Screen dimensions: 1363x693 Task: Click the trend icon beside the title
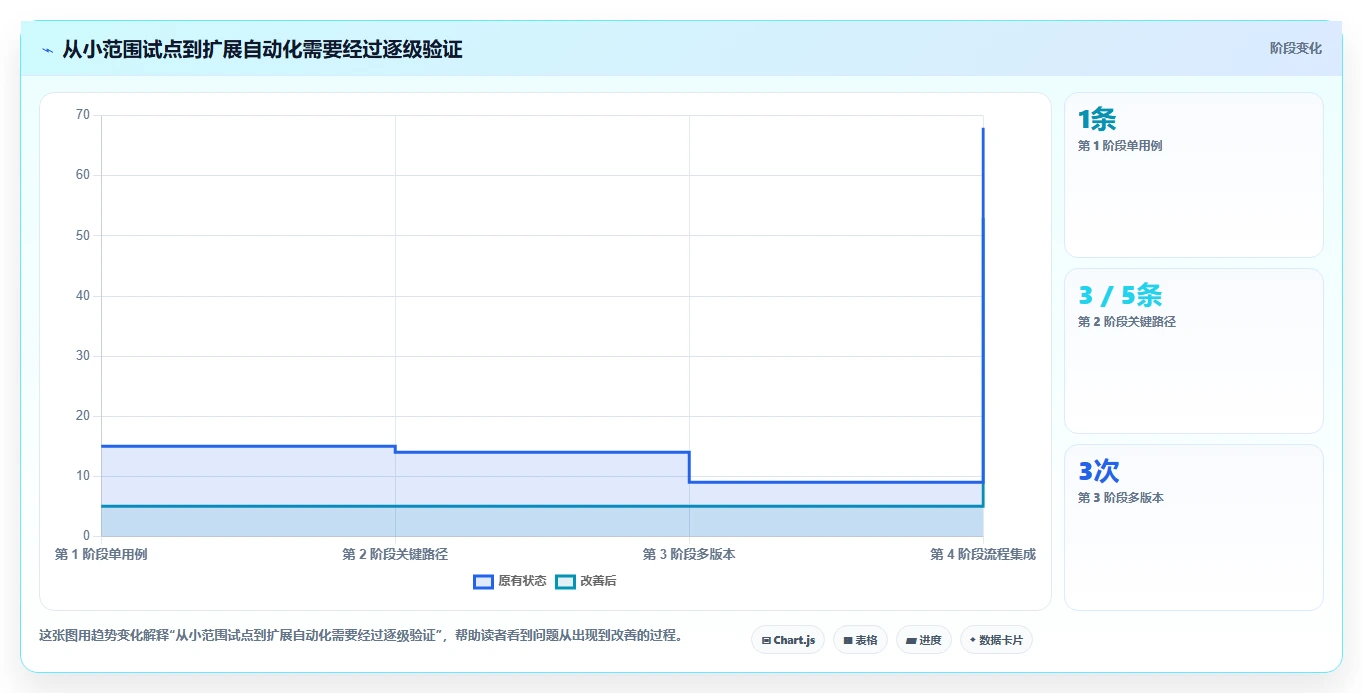tap(47, 50)
